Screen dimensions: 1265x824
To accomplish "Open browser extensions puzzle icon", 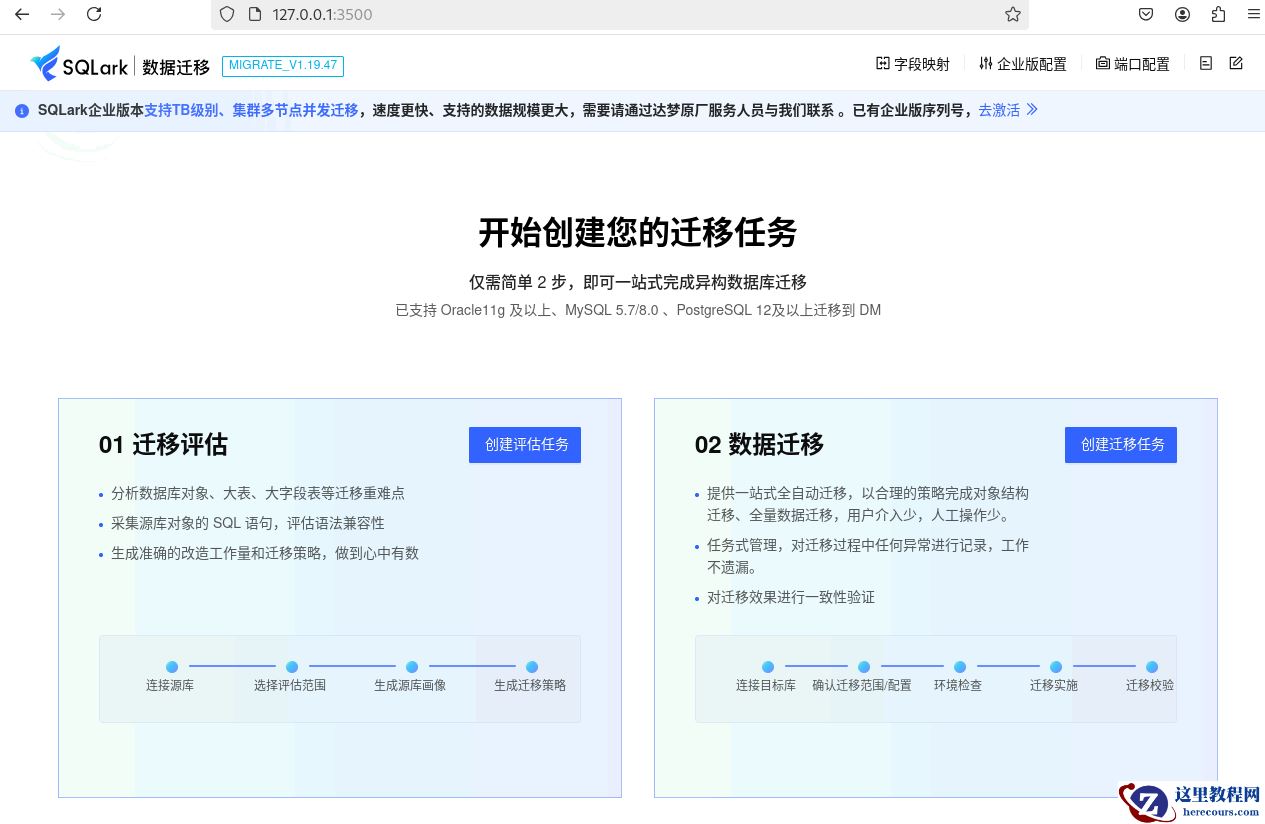I will tap(1218, 14).
